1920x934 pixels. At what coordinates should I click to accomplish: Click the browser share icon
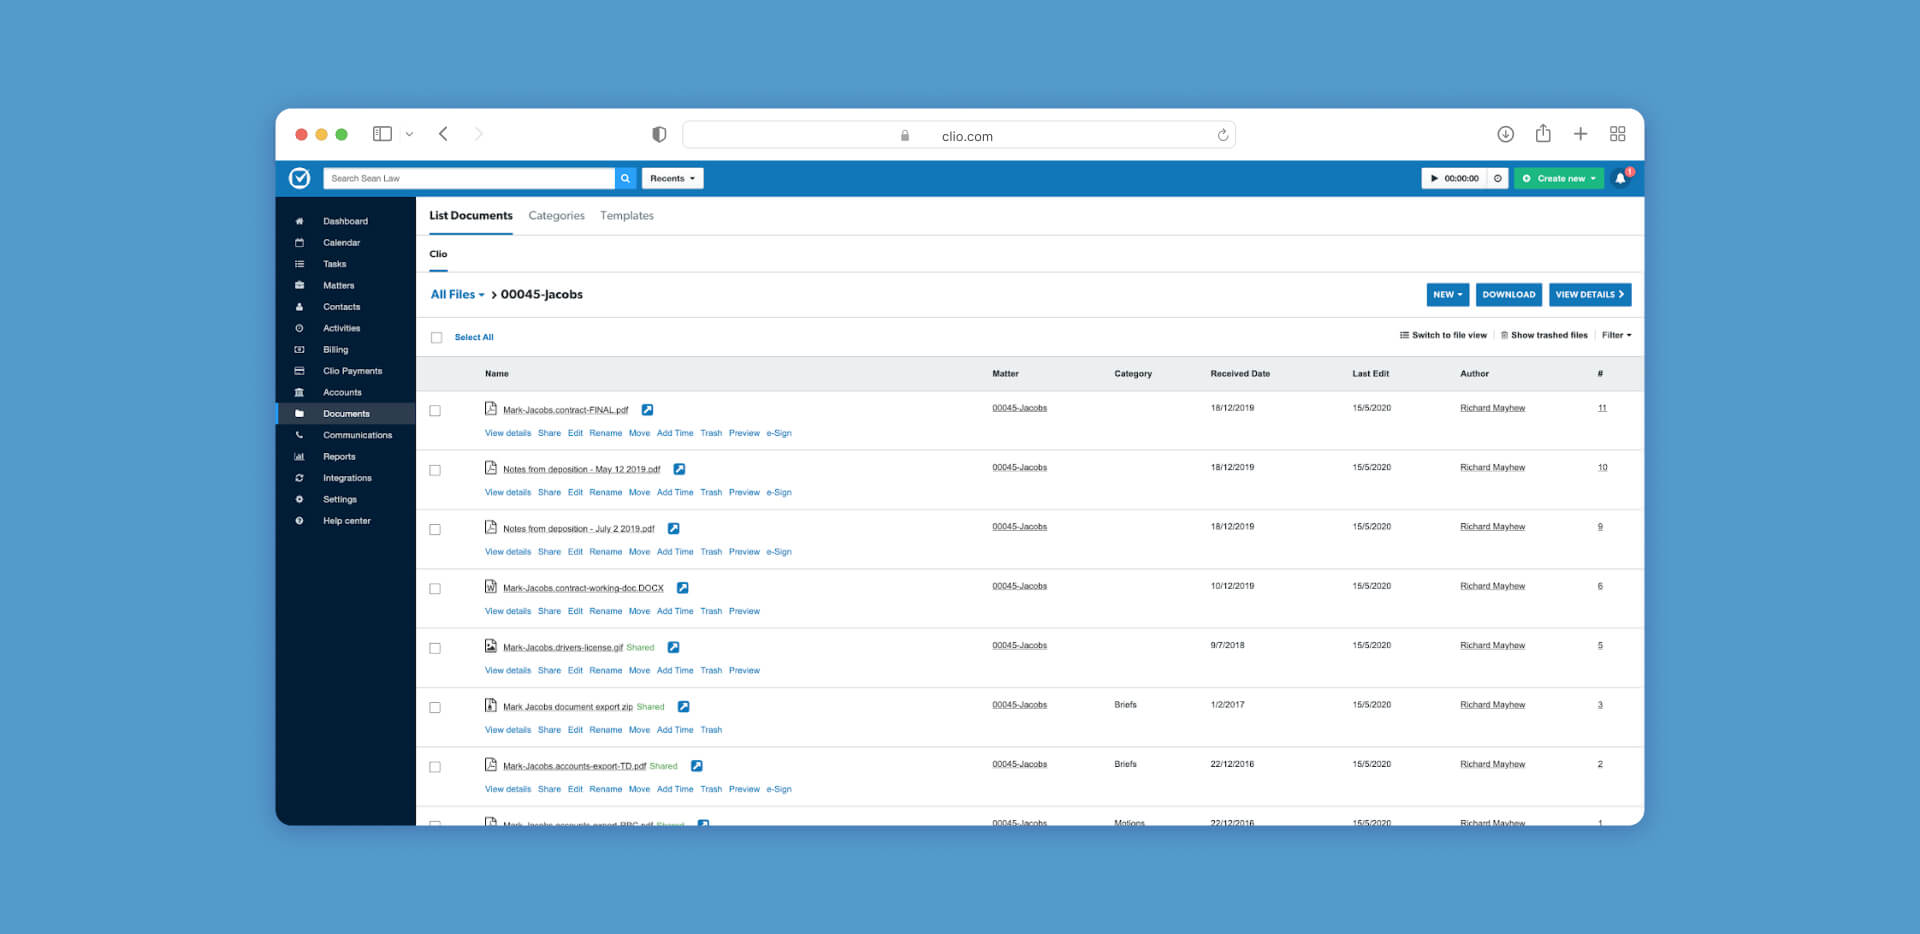pos(1543,133)
